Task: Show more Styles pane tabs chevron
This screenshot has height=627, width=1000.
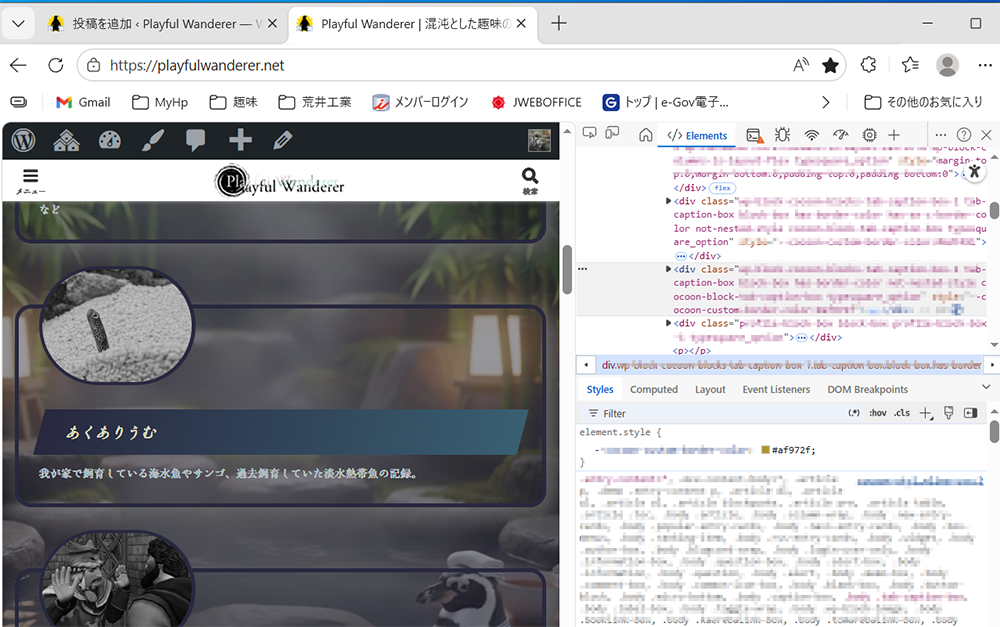Action: point(986,388)
